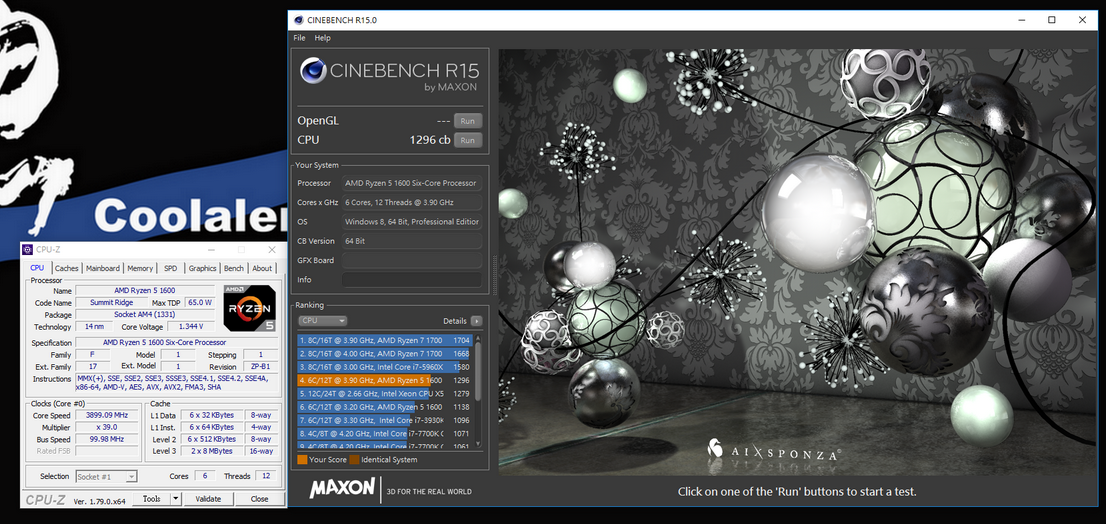Open the Socket #1 selection dropdown
The height and width of the screenshot is (524, 1106).
coord(107,477)
